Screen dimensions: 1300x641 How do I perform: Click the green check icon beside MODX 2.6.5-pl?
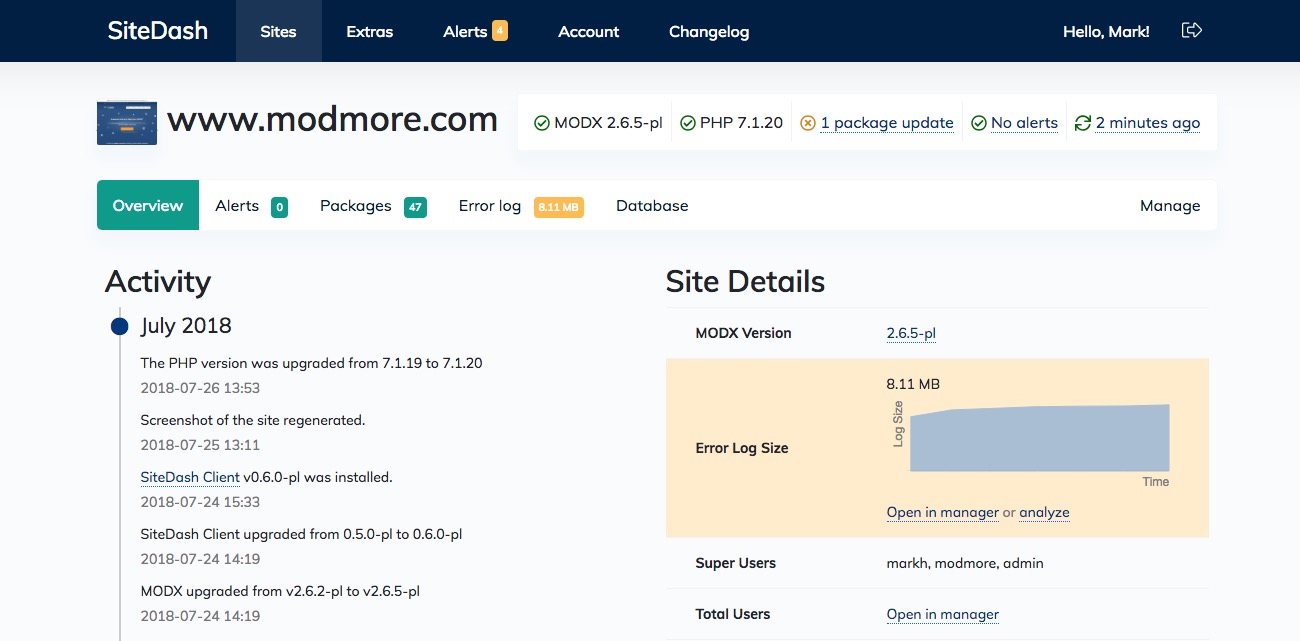(x=541, y=122)
